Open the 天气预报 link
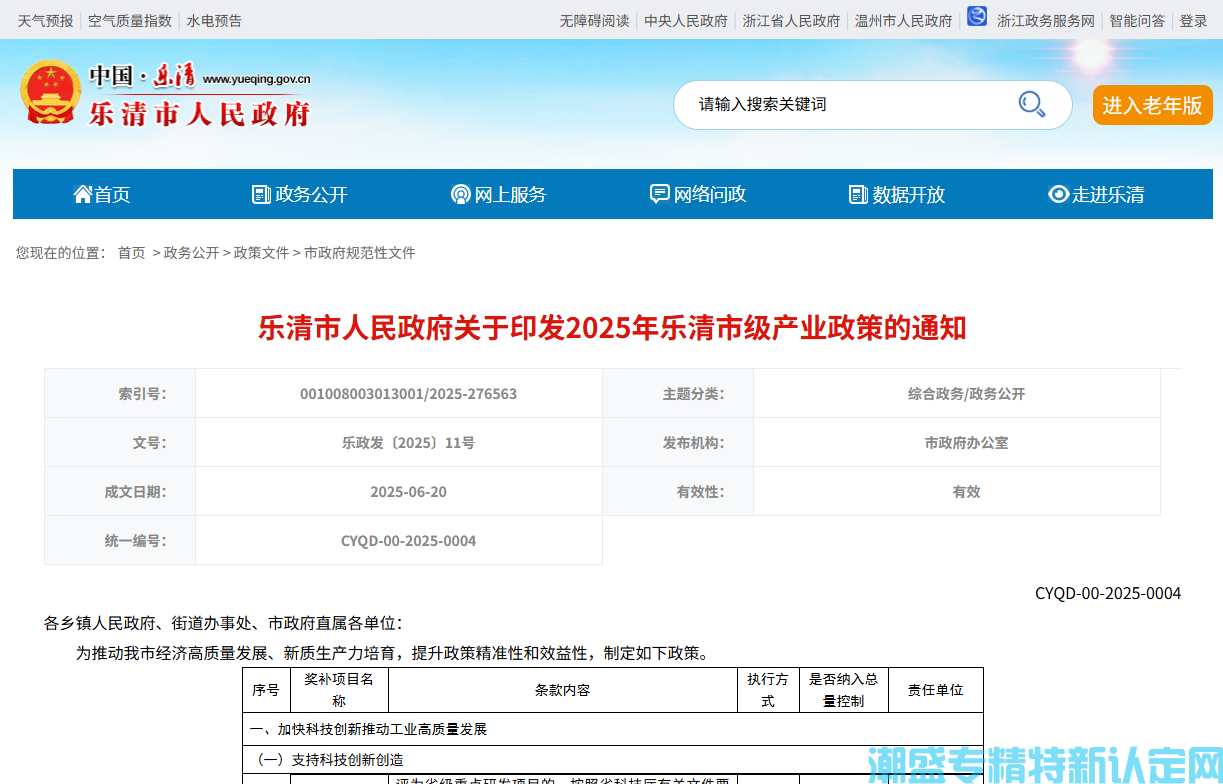Viewport: 1223px width, 784px height. (x=45, y=20)
